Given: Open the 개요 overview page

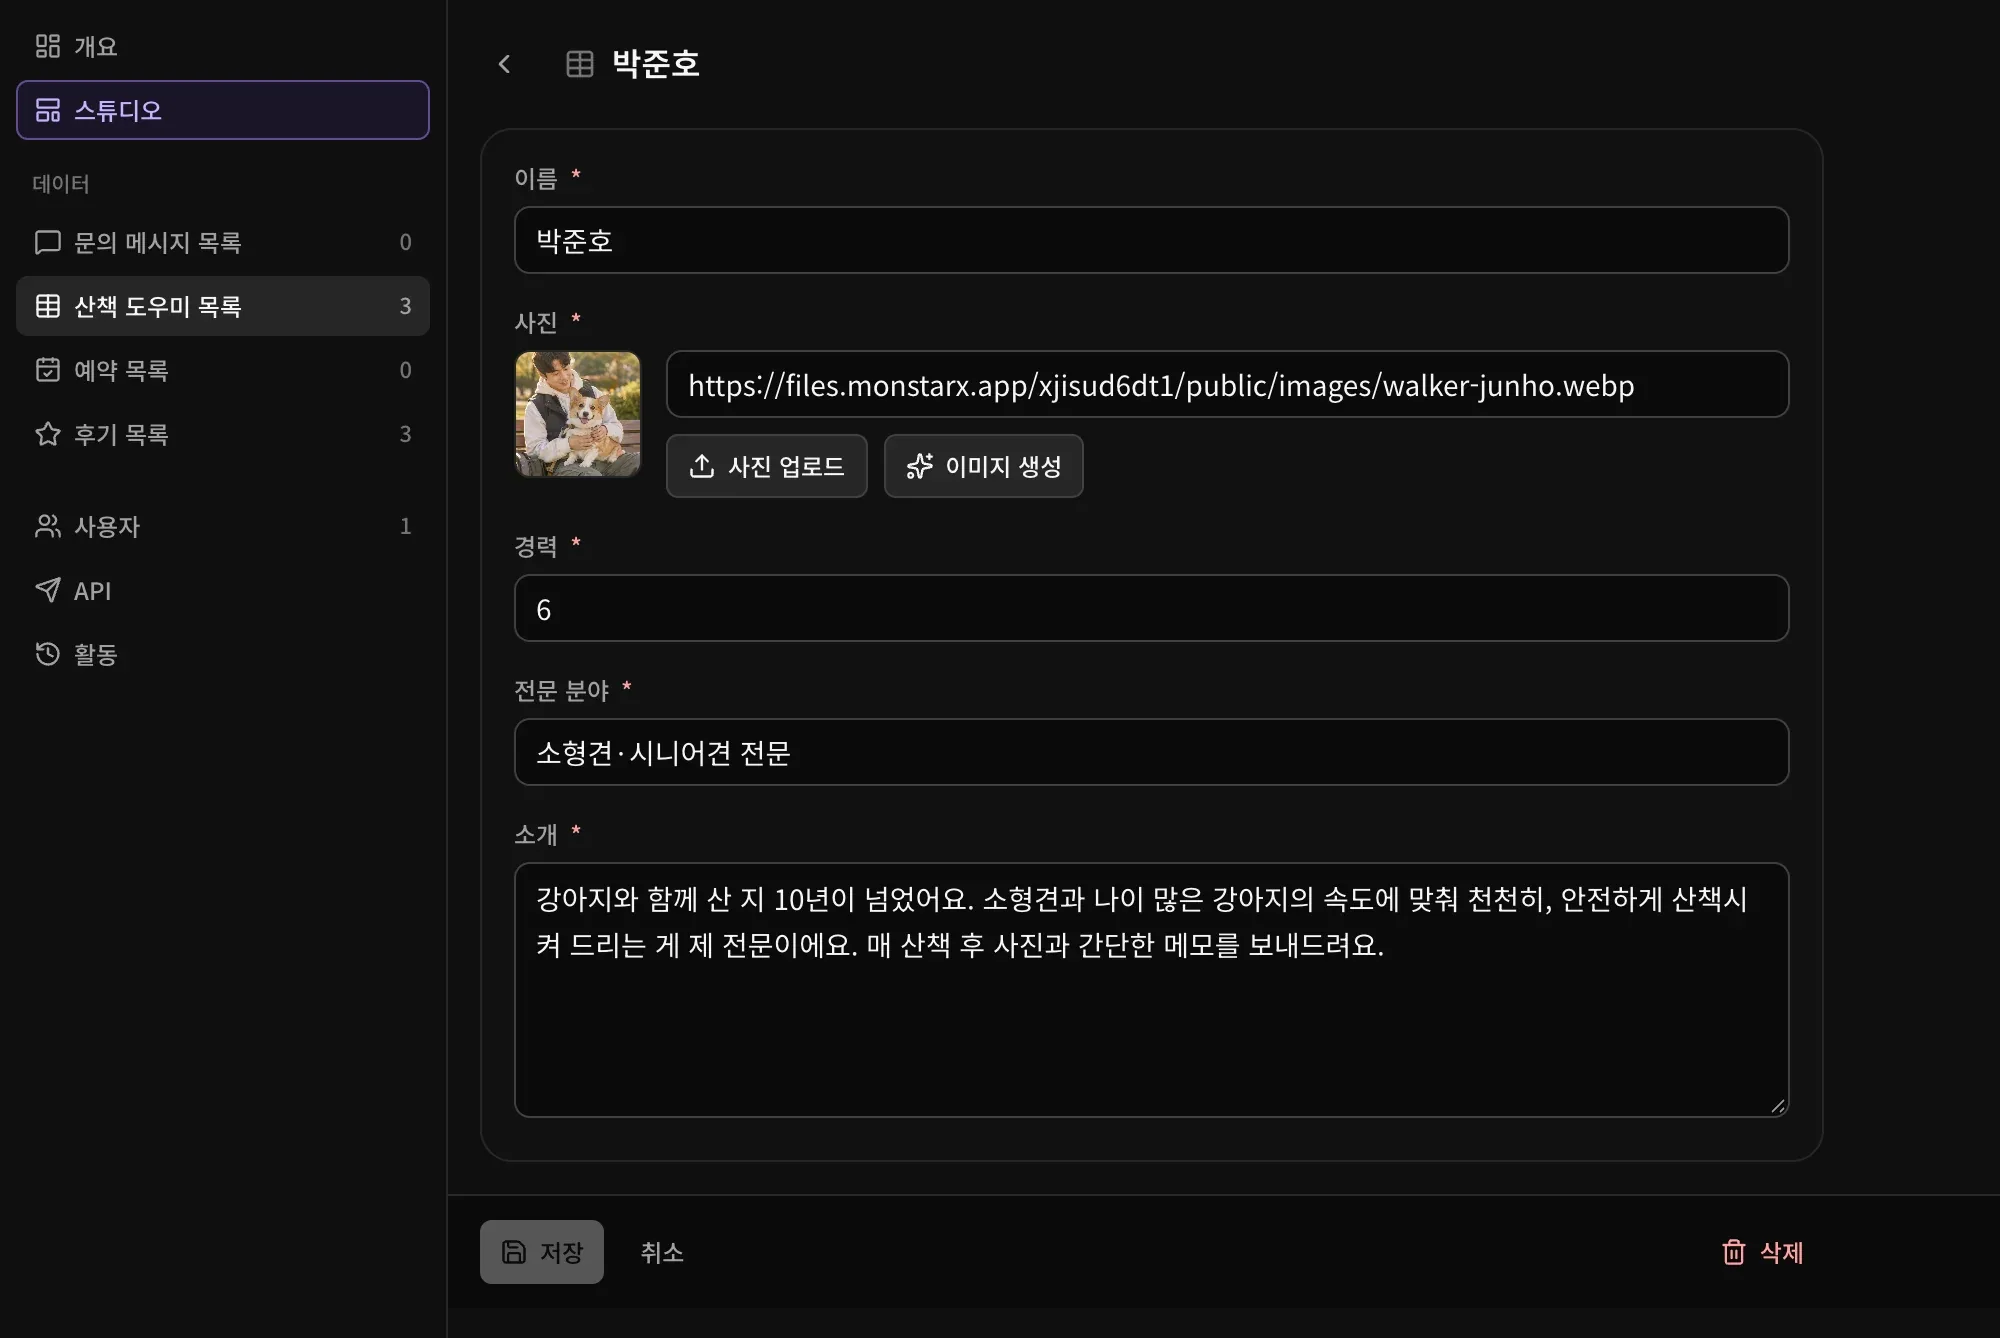Looking at the screenshot, I should tap(222, 46).
